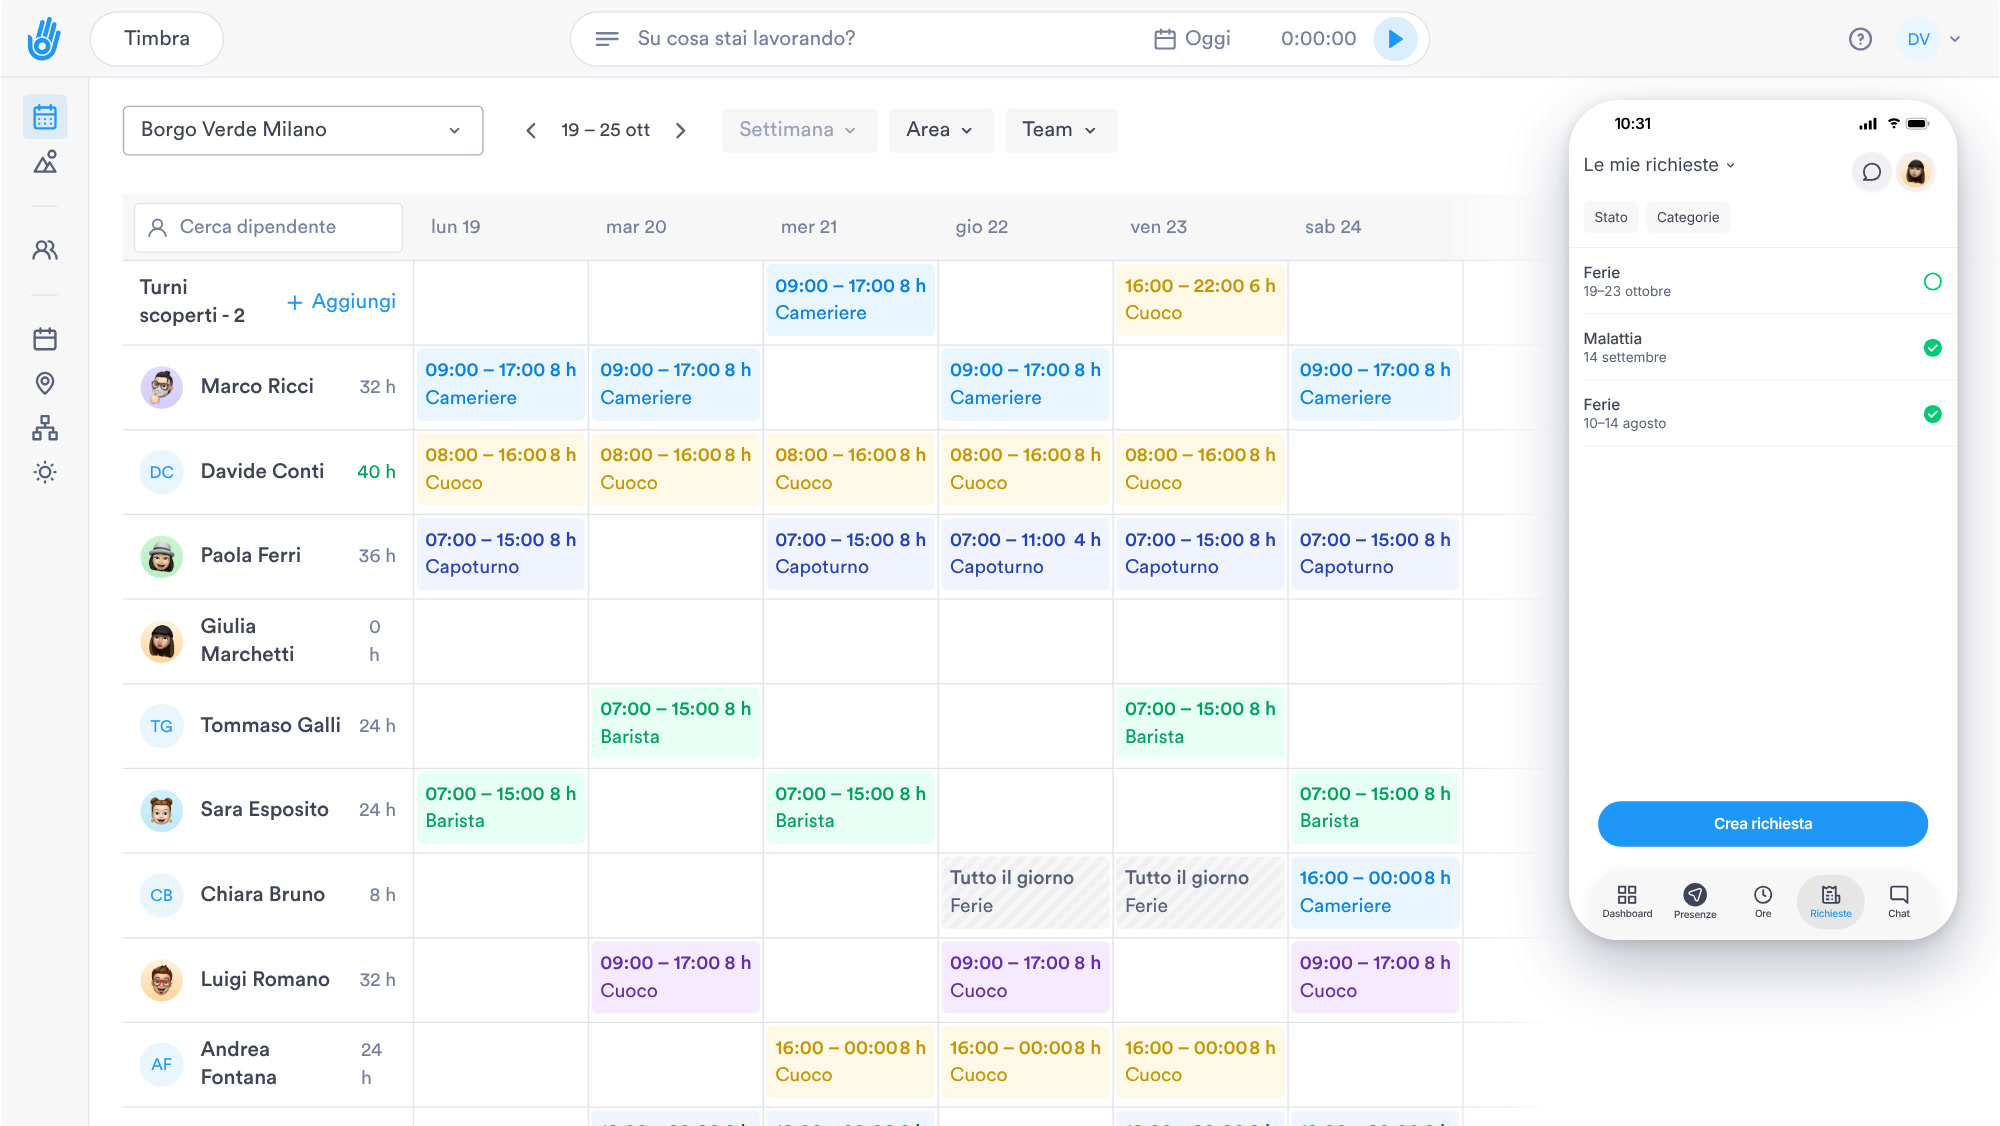The height and width of the screenshot is (1126, 2000).
Task: Click the task description lines icon
Action: [606, 39]
